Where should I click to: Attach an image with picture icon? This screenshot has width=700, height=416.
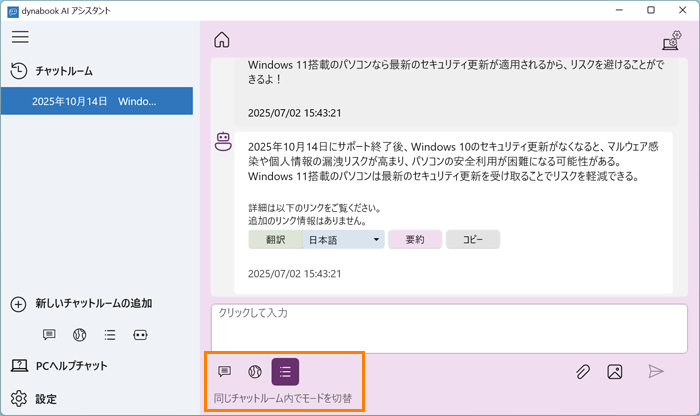(615, 371)
